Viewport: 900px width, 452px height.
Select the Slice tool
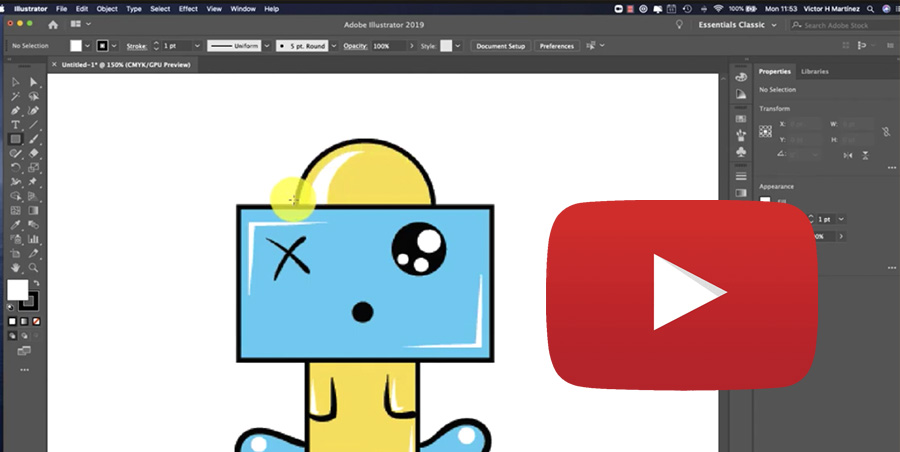(x=33, y=253)
